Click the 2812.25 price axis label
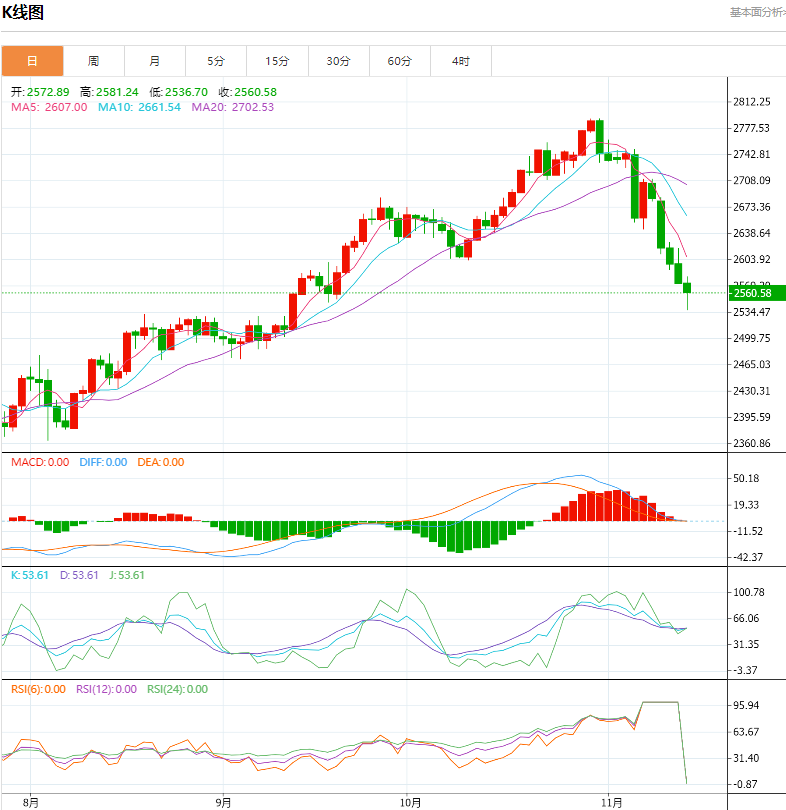786x810 pixels. click(752, 102)
